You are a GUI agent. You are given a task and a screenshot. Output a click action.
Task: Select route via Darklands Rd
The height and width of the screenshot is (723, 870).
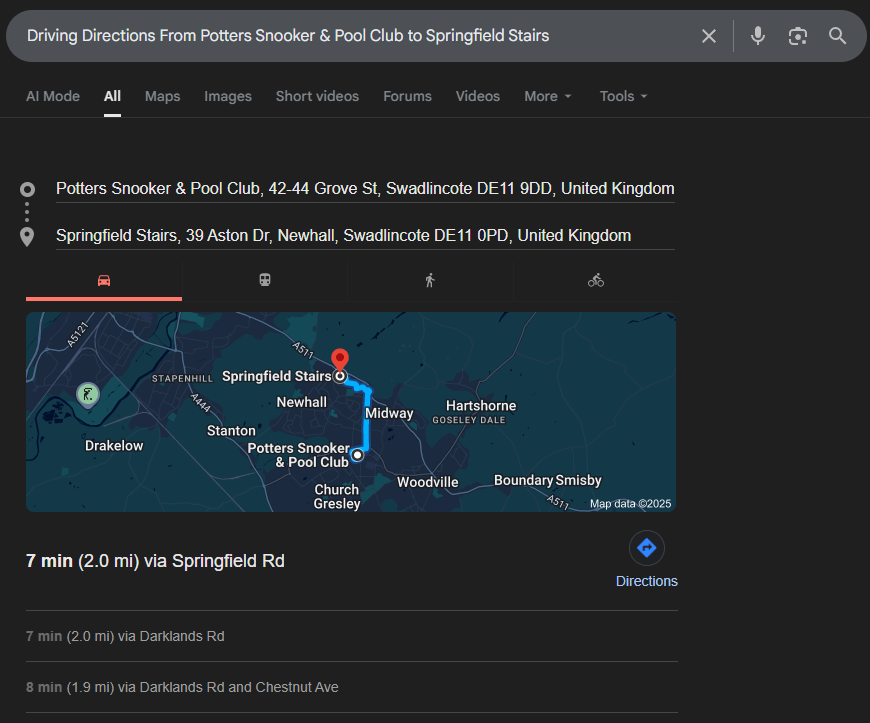click(x=125, y=636)
